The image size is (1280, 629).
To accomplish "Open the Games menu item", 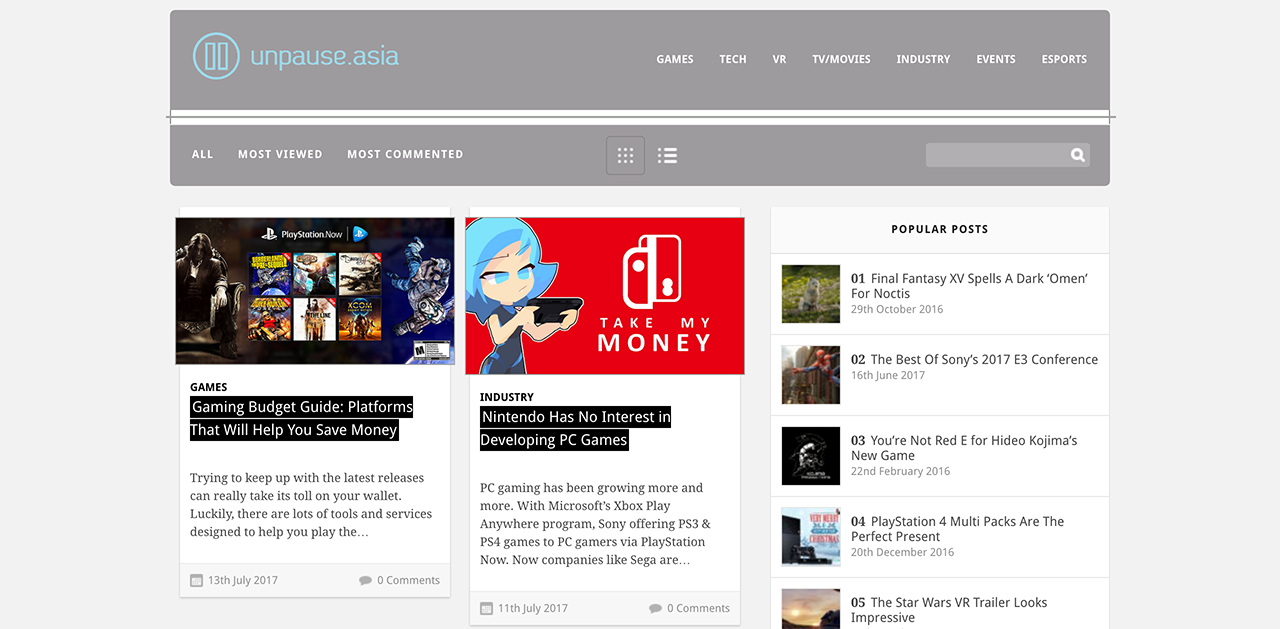I will 674,59.
